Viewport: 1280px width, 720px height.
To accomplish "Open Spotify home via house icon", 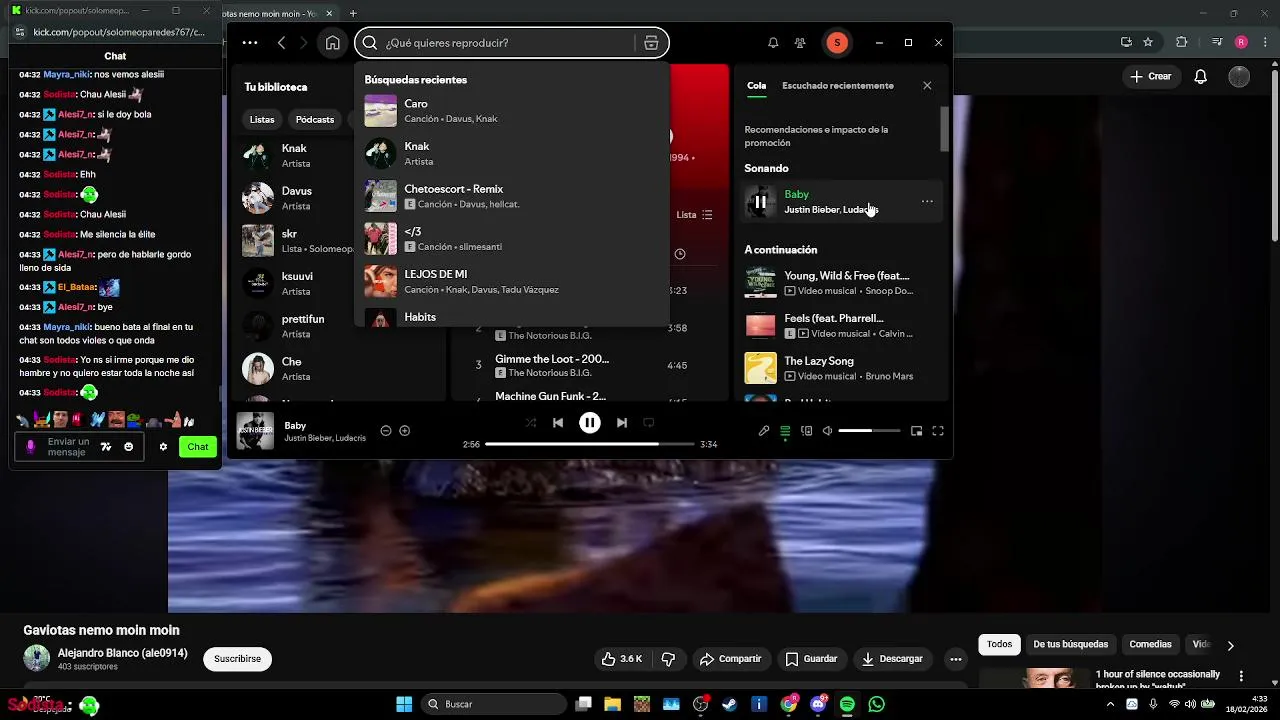I will pos(332,43).
